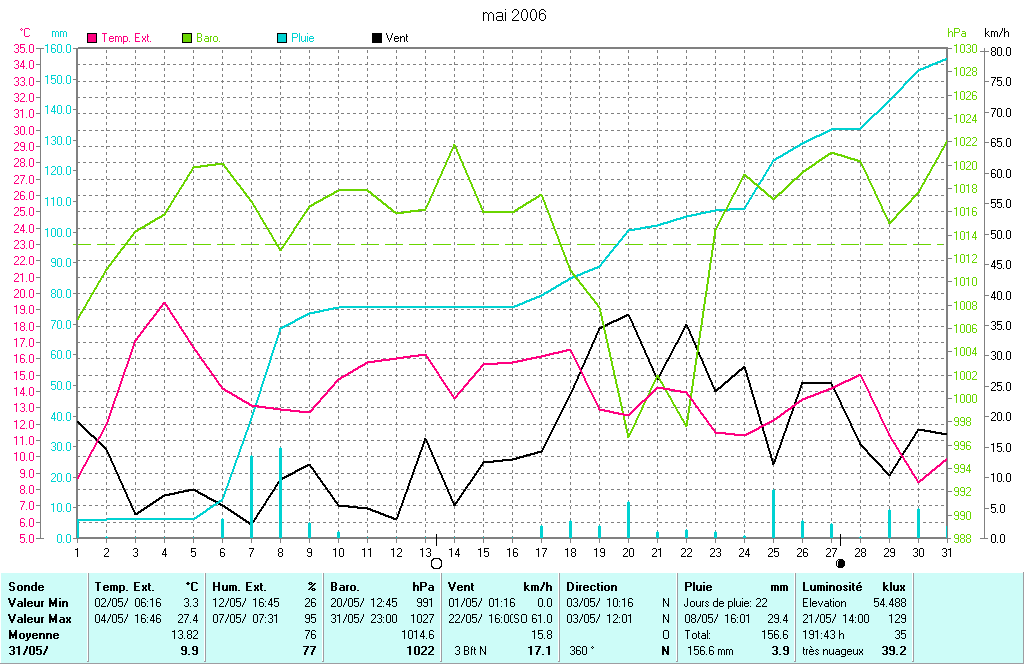Open the Direction column header
The image size is (1024, 664).
coord(591,587)
